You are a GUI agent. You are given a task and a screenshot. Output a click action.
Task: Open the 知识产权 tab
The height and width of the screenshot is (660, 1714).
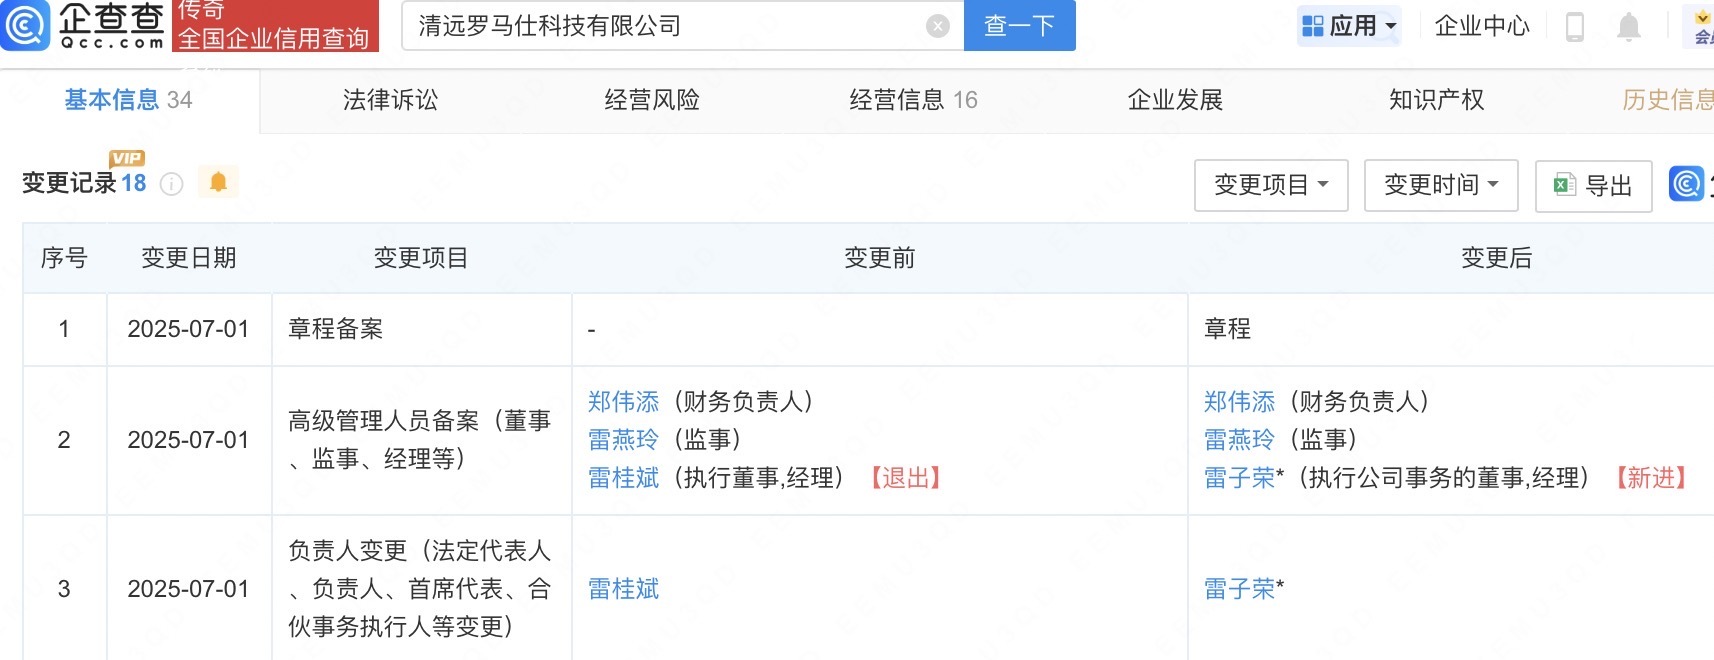[1437, 100]
